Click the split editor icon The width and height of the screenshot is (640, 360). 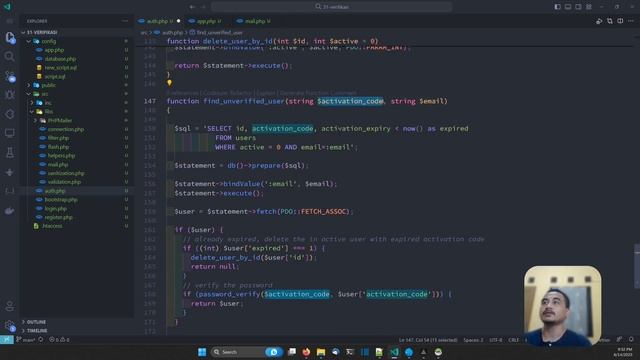pyautogui.click(x=620, y=21)
